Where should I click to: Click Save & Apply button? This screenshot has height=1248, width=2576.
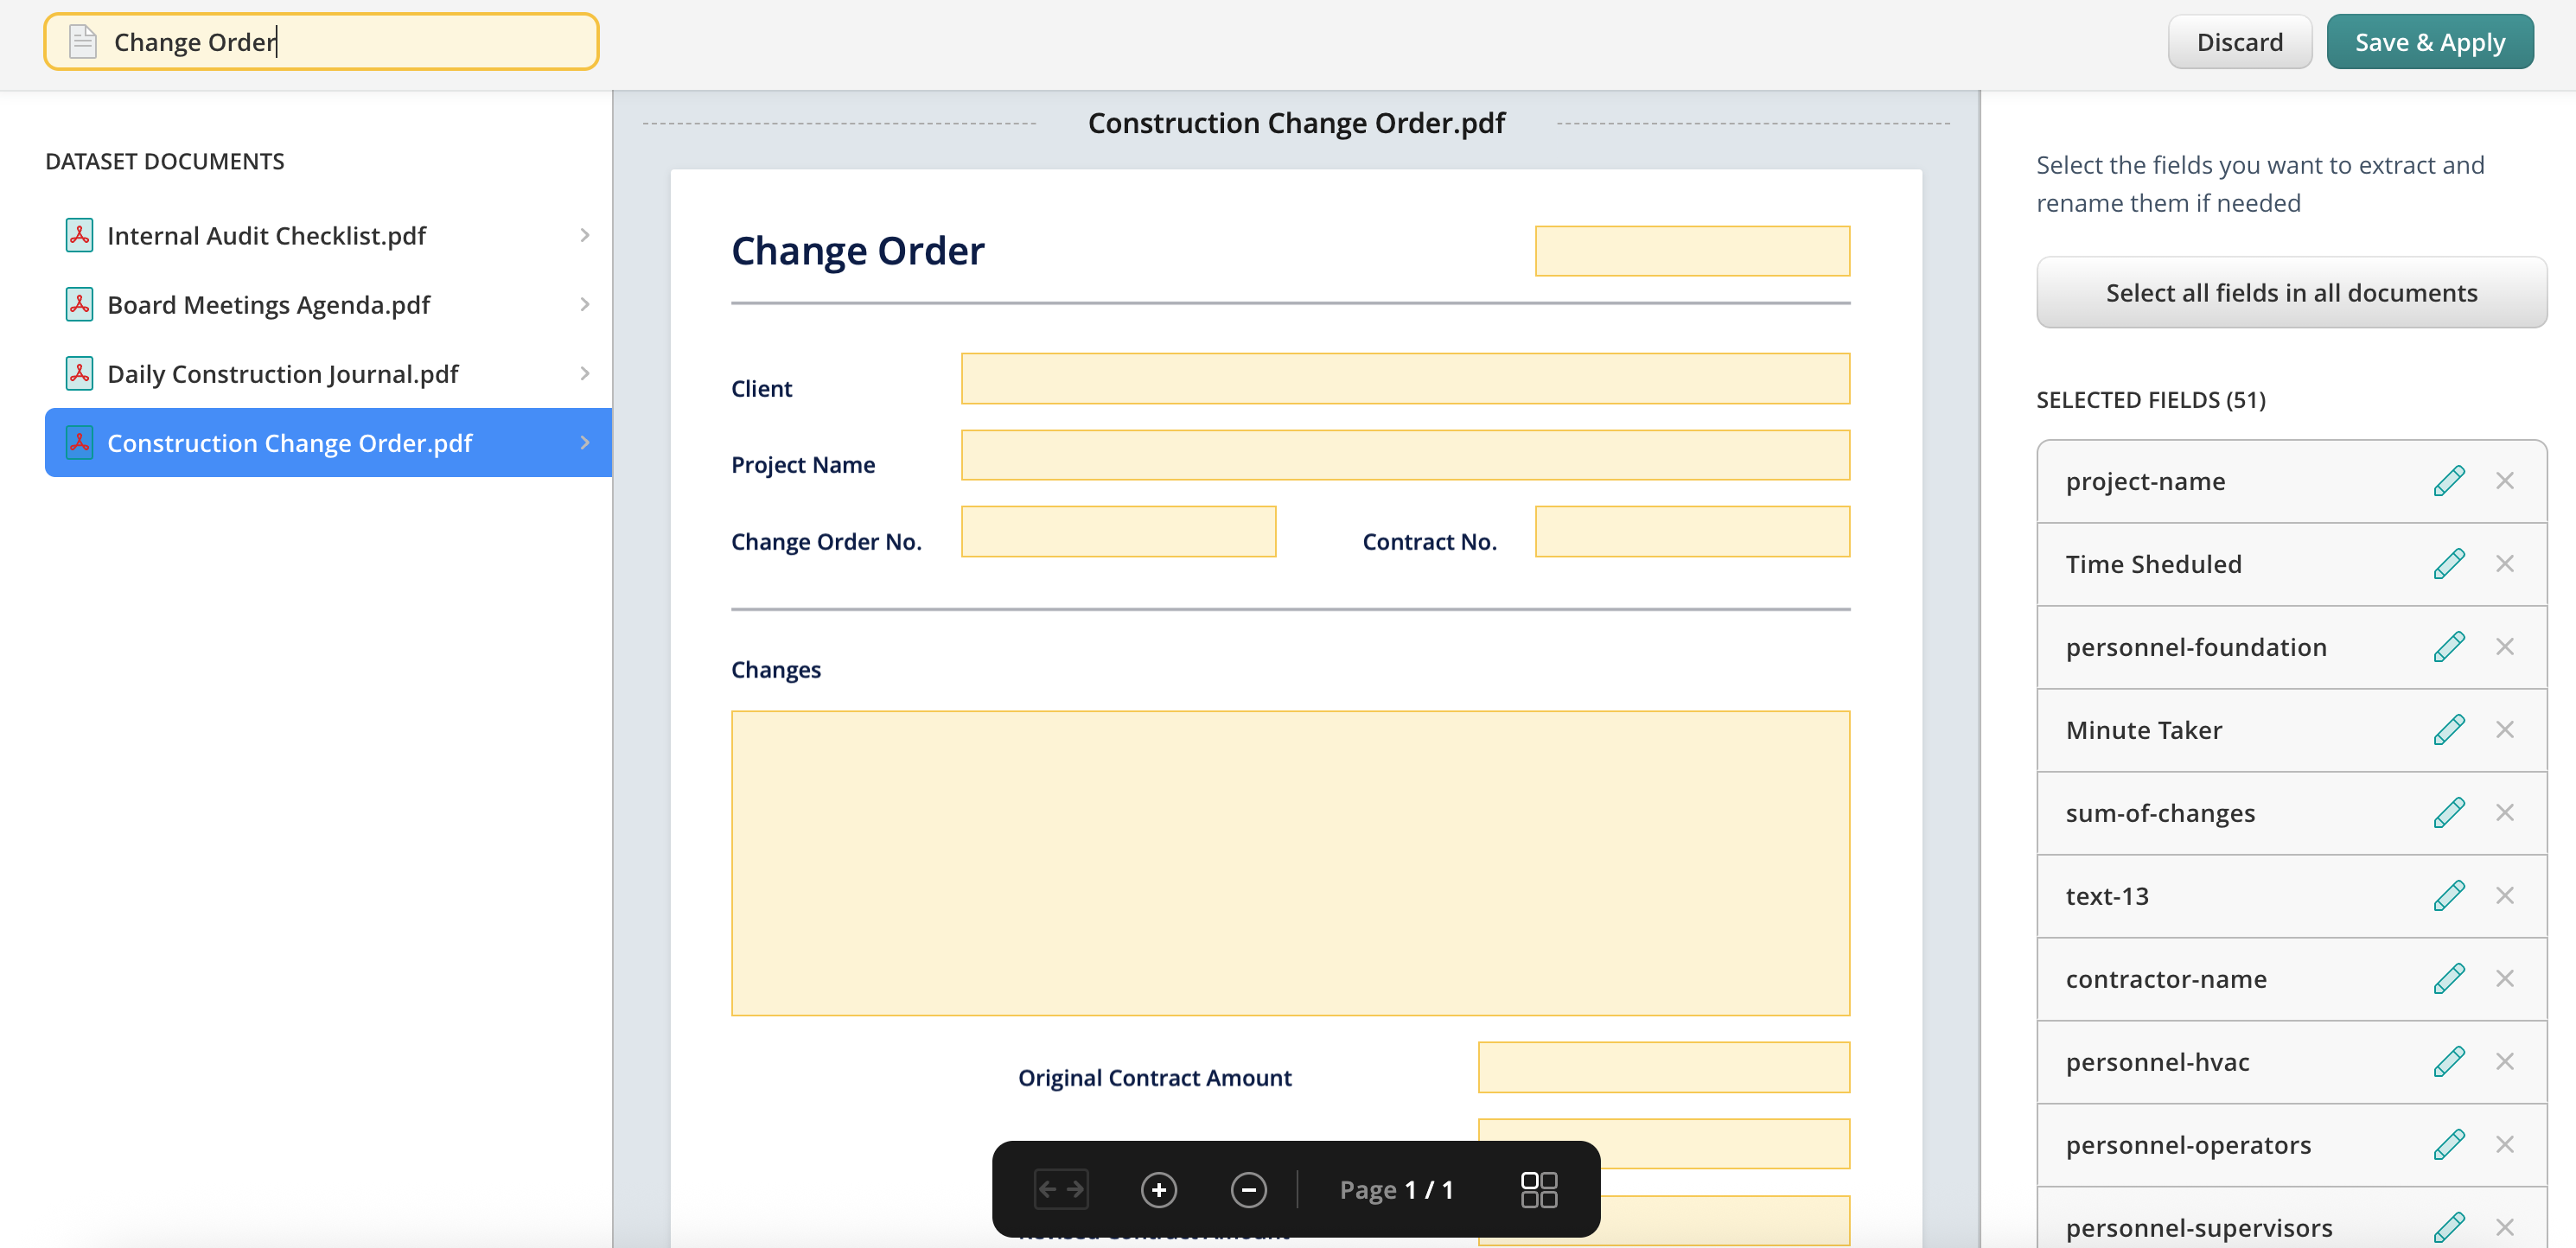point(2429,42)
